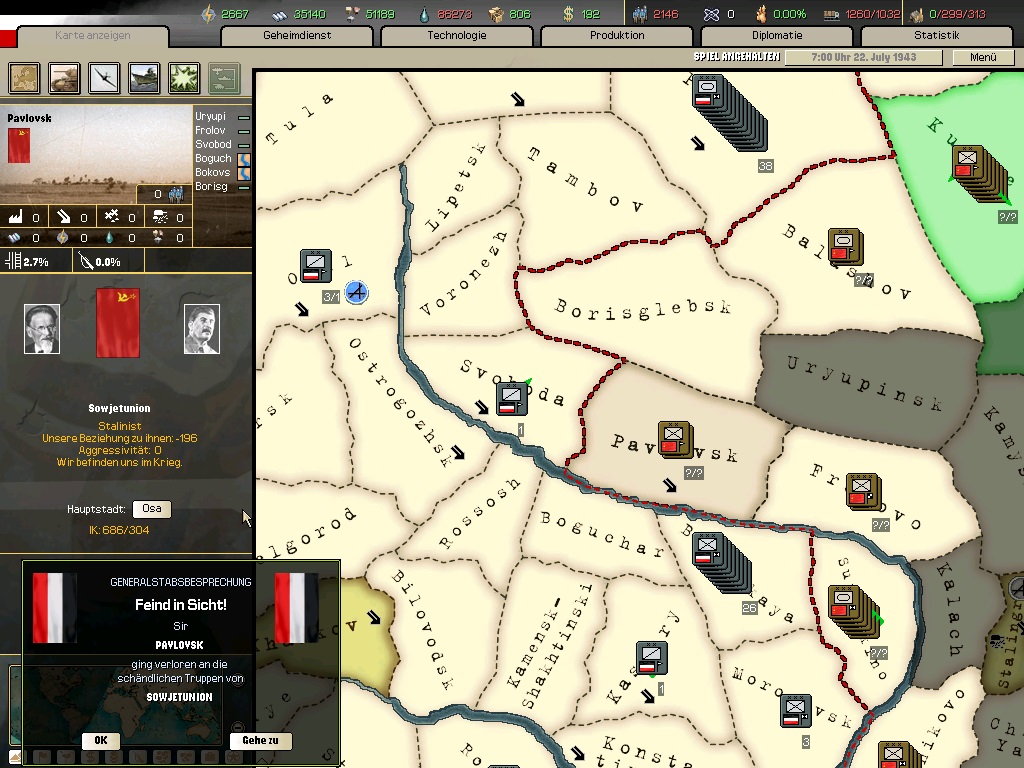Screen dimensions: 1024x768
Task: Open the Statistik tab
Action: click(x=936, y=35)
